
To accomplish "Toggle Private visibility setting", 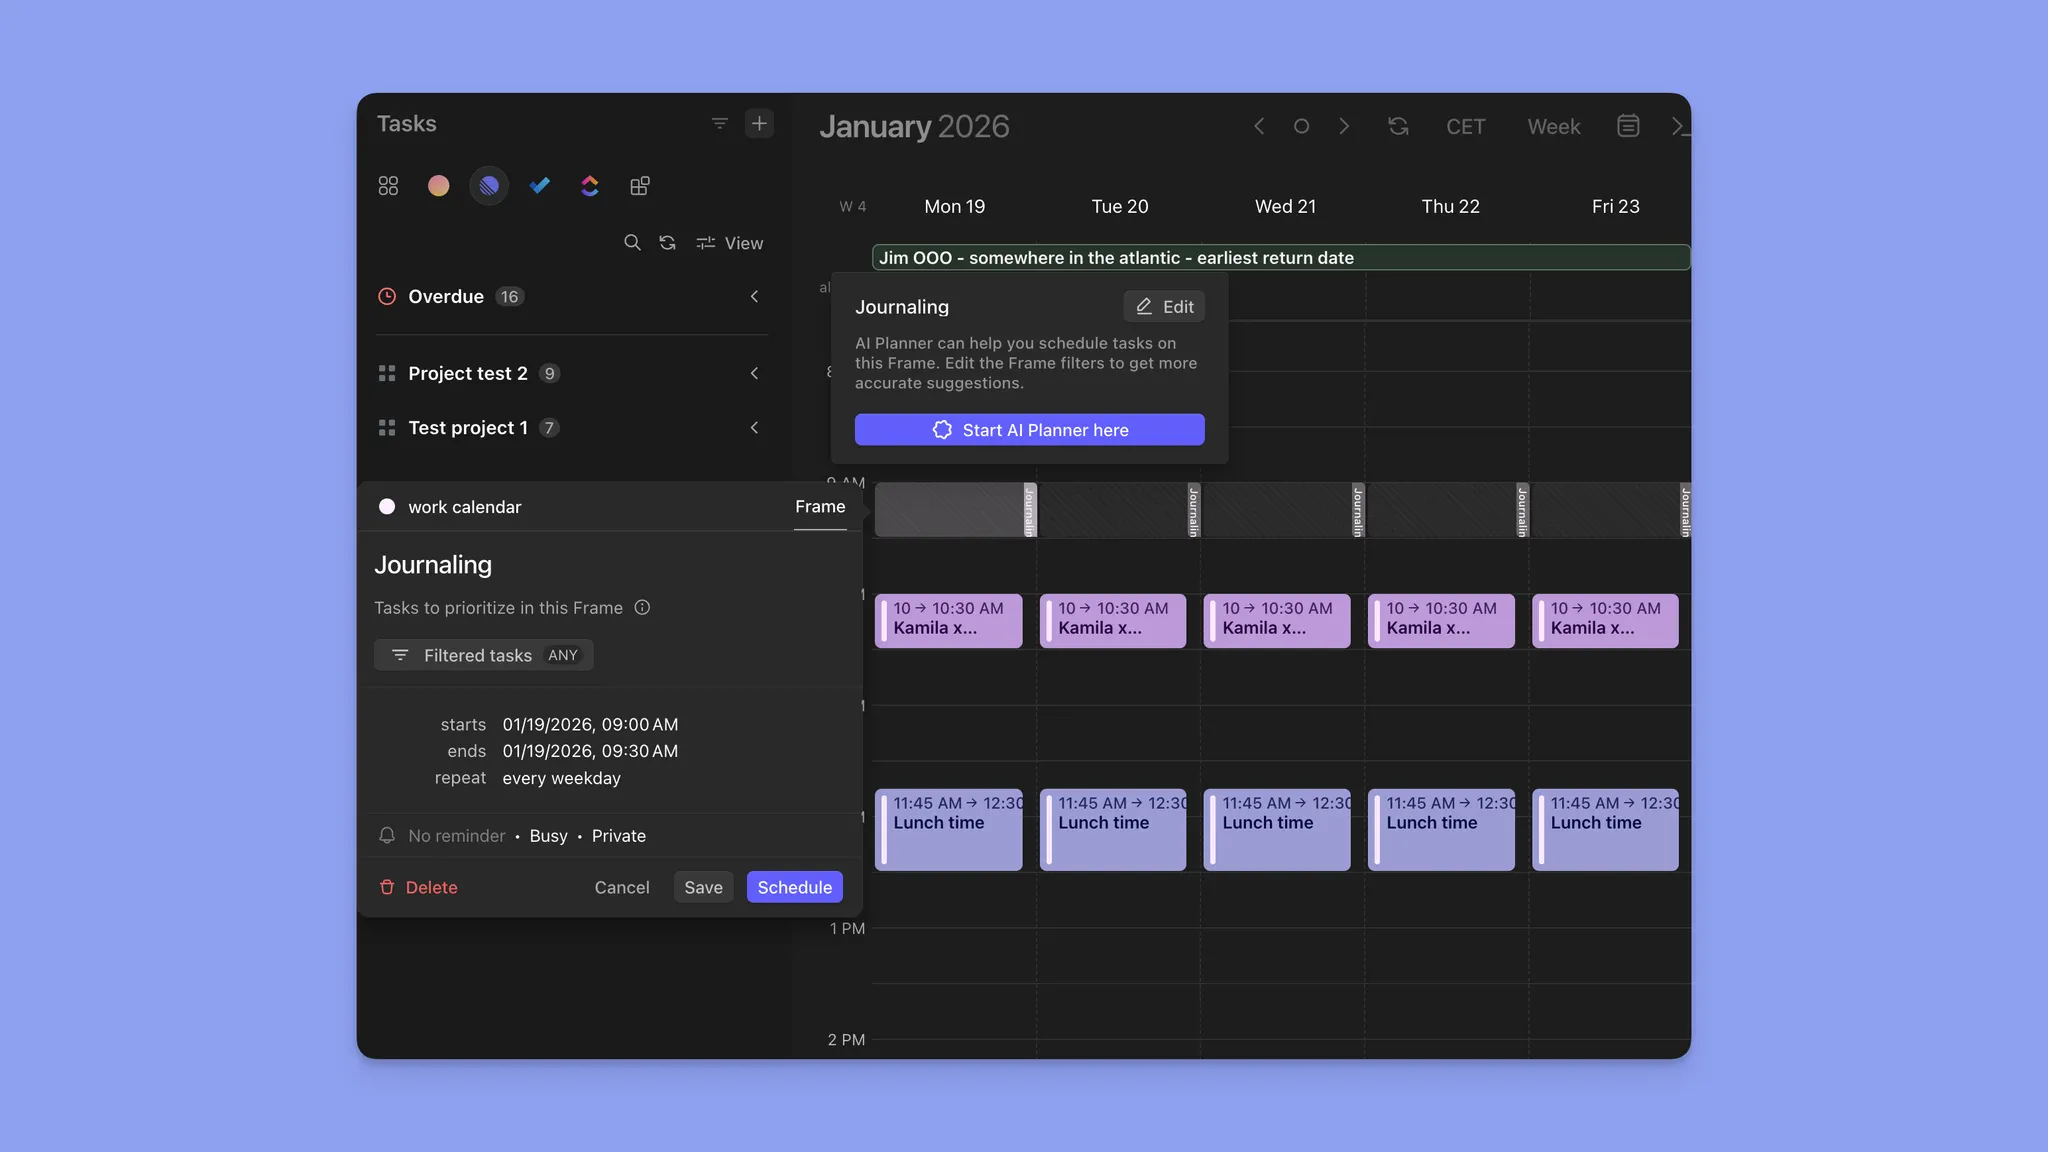I will click(x=618, y=836).
